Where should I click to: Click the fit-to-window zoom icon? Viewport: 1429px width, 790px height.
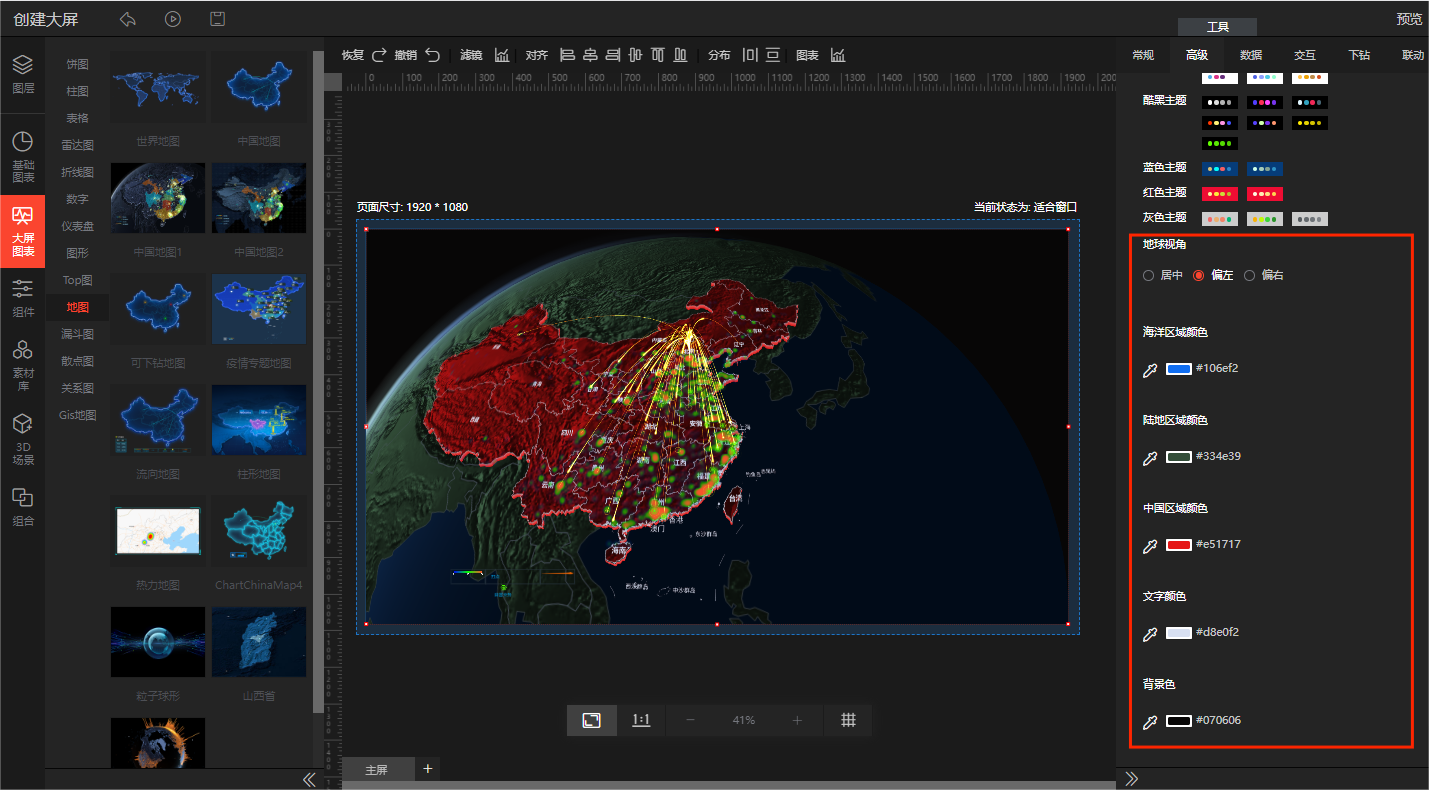(x=592, y=720)
